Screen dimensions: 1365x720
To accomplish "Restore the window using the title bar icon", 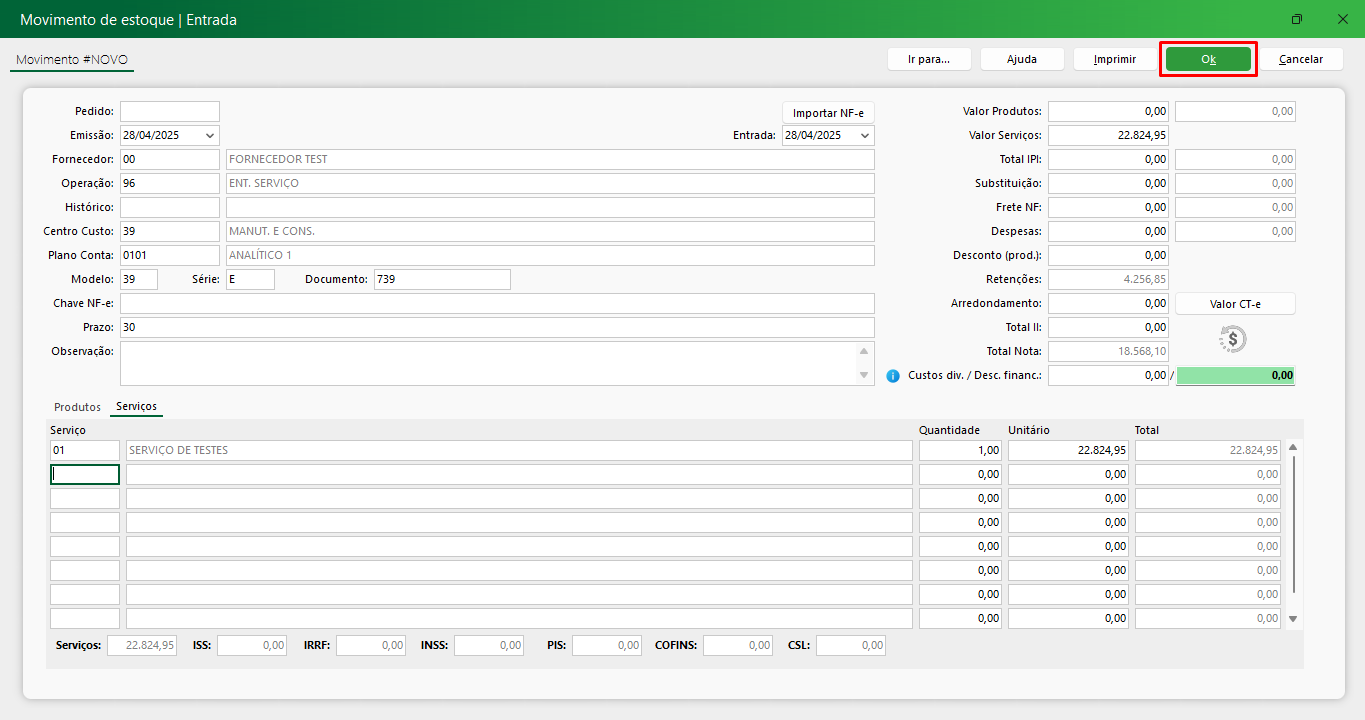I will click(1297, 19).
